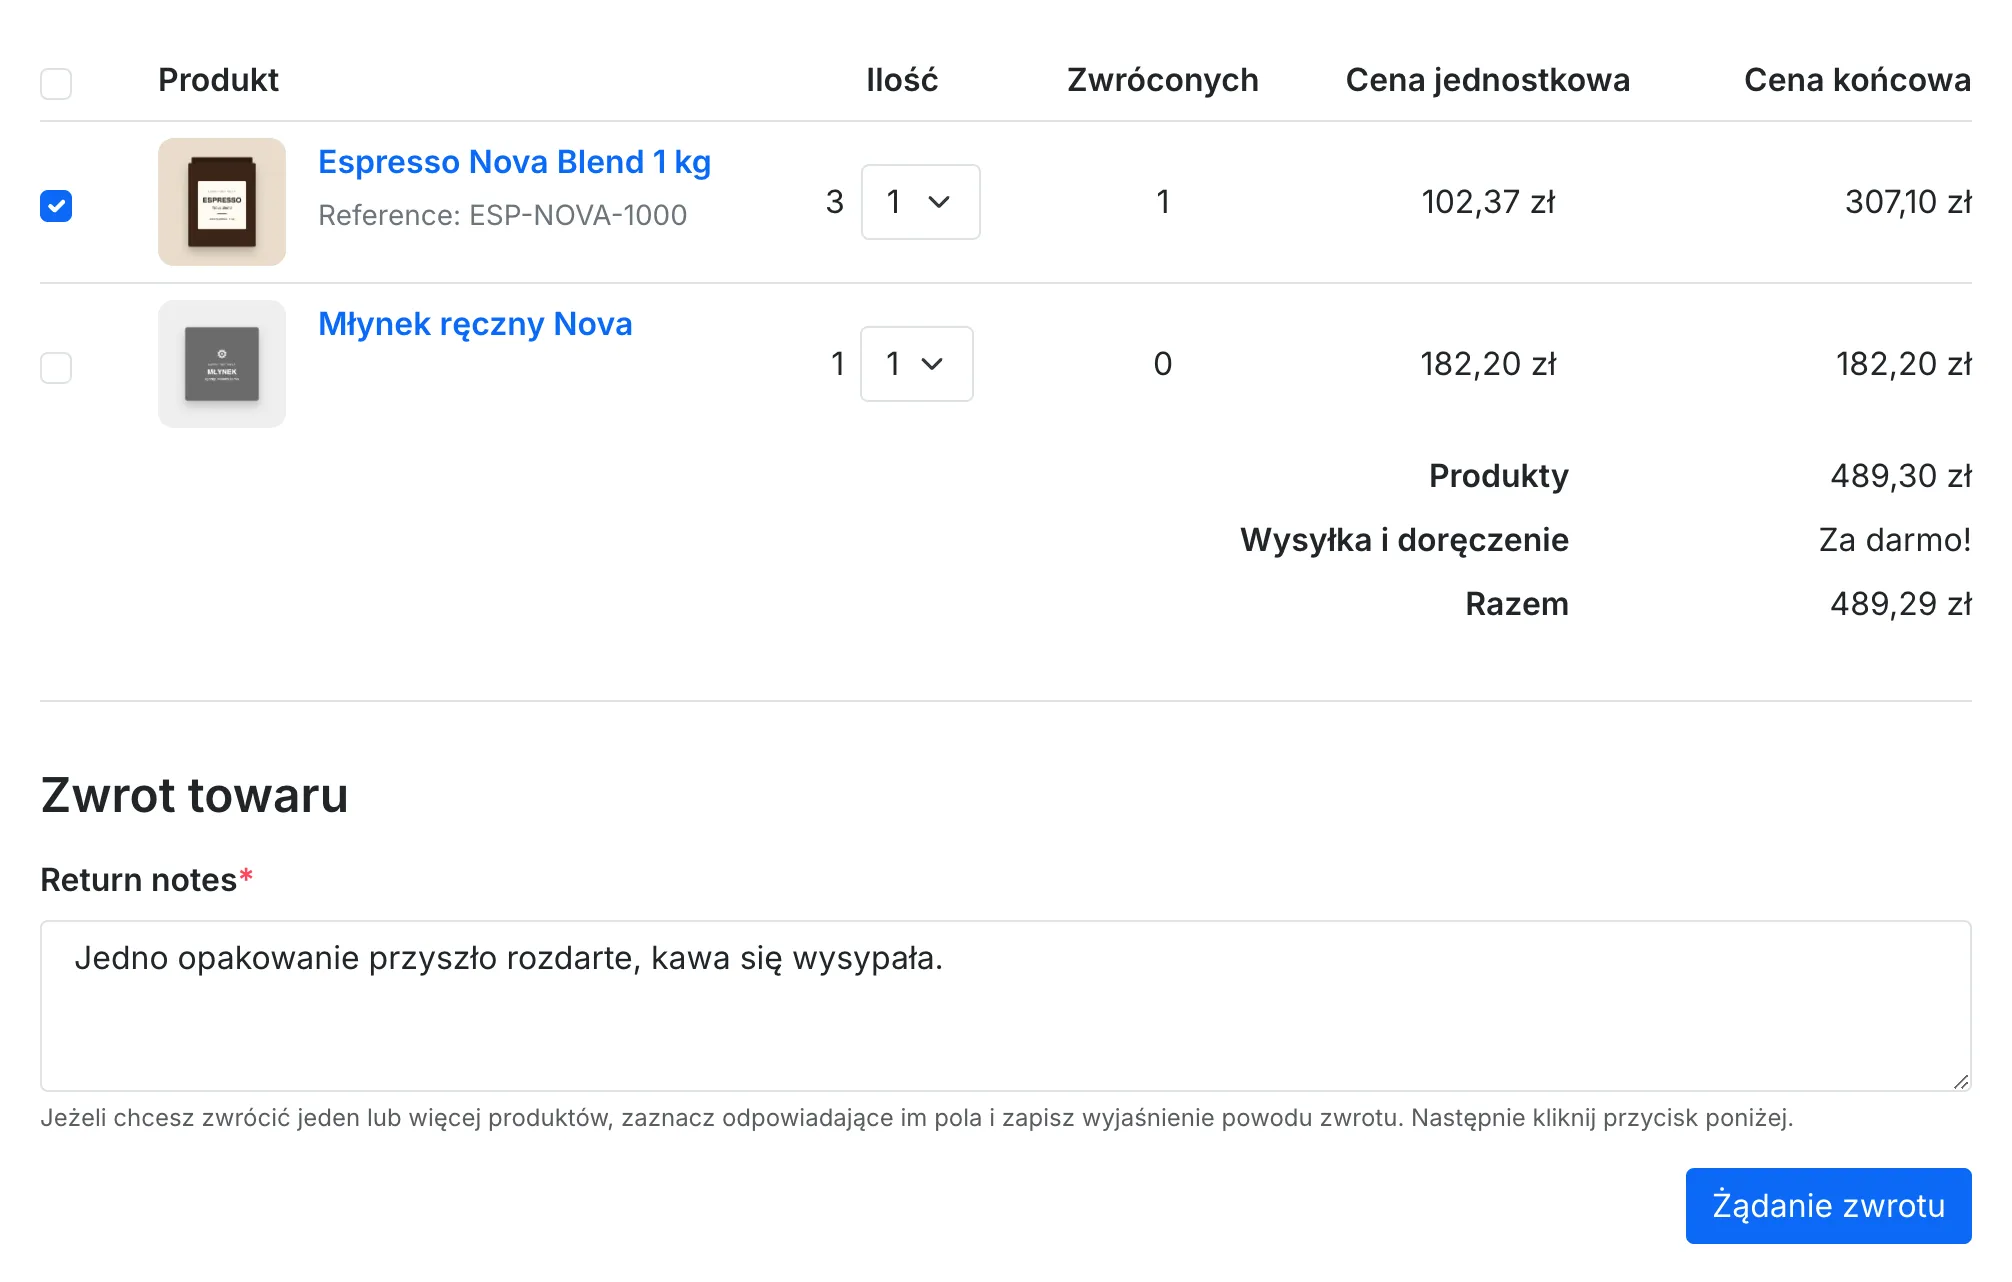
Task: Open the Młynek ręczny Nova quantity dropdown
Action: (x=916, y=364)
